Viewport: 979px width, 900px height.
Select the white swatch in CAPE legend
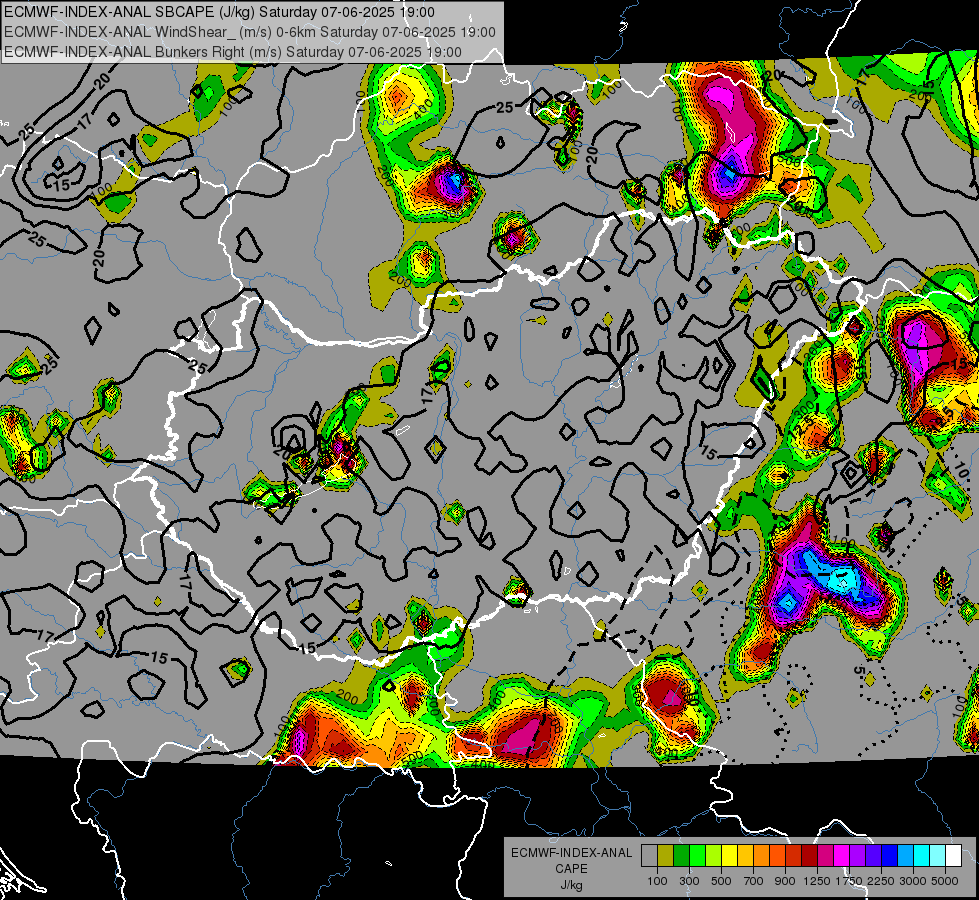[x=953, y=856]
